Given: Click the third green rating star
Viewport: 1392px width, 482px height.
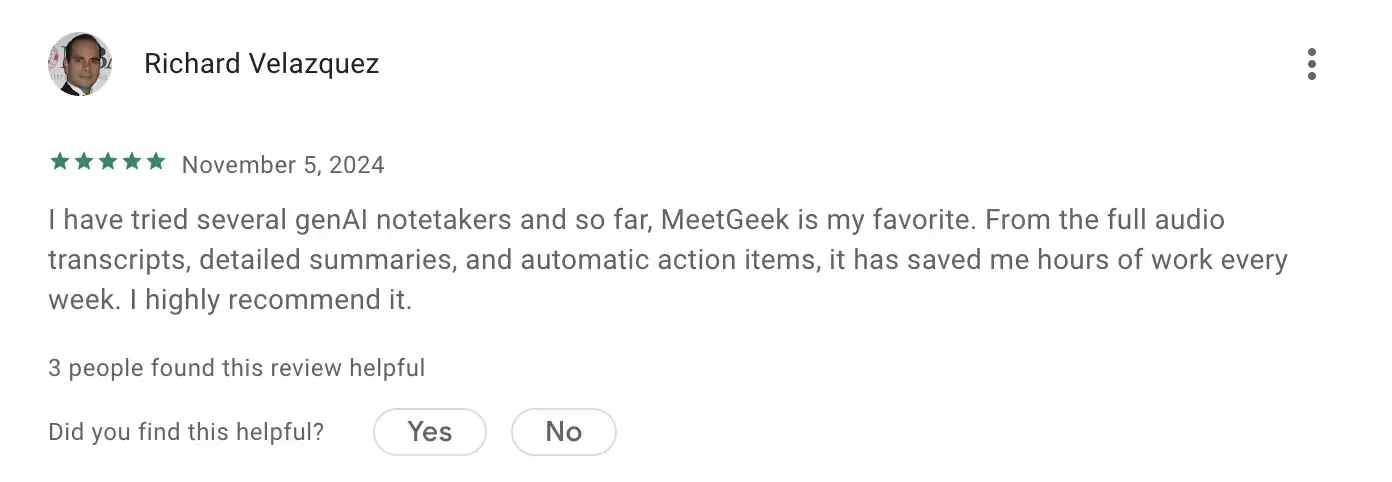Looking at the screenshot, I should pos(107,162).
